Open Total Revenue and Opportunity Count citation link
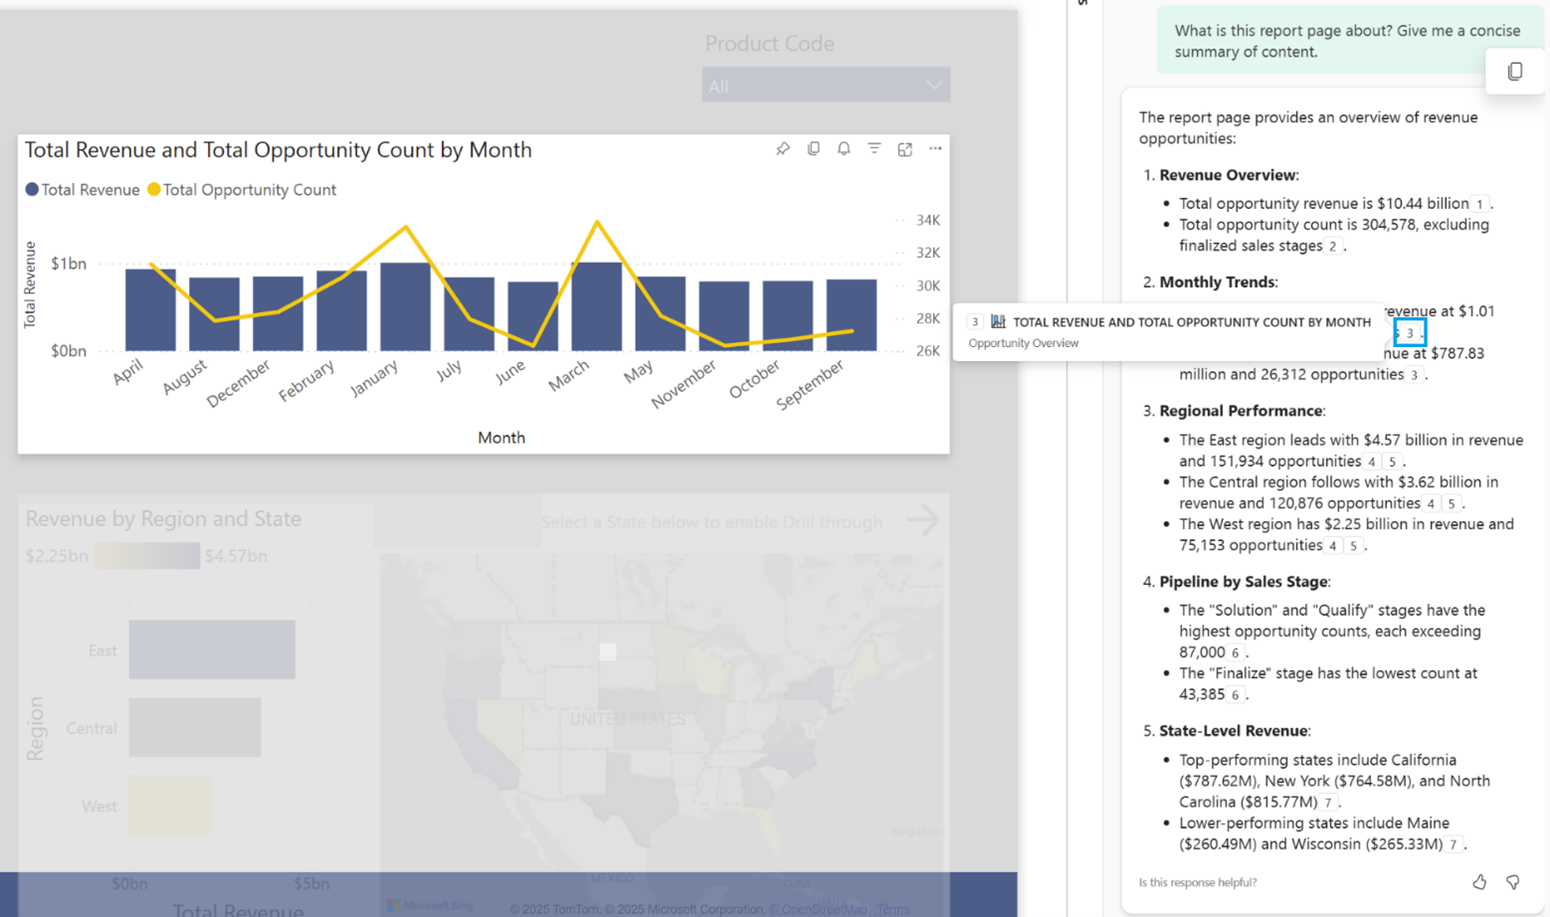The width and height of the screenshot is (1550, 917). [x=1191, y=322]
